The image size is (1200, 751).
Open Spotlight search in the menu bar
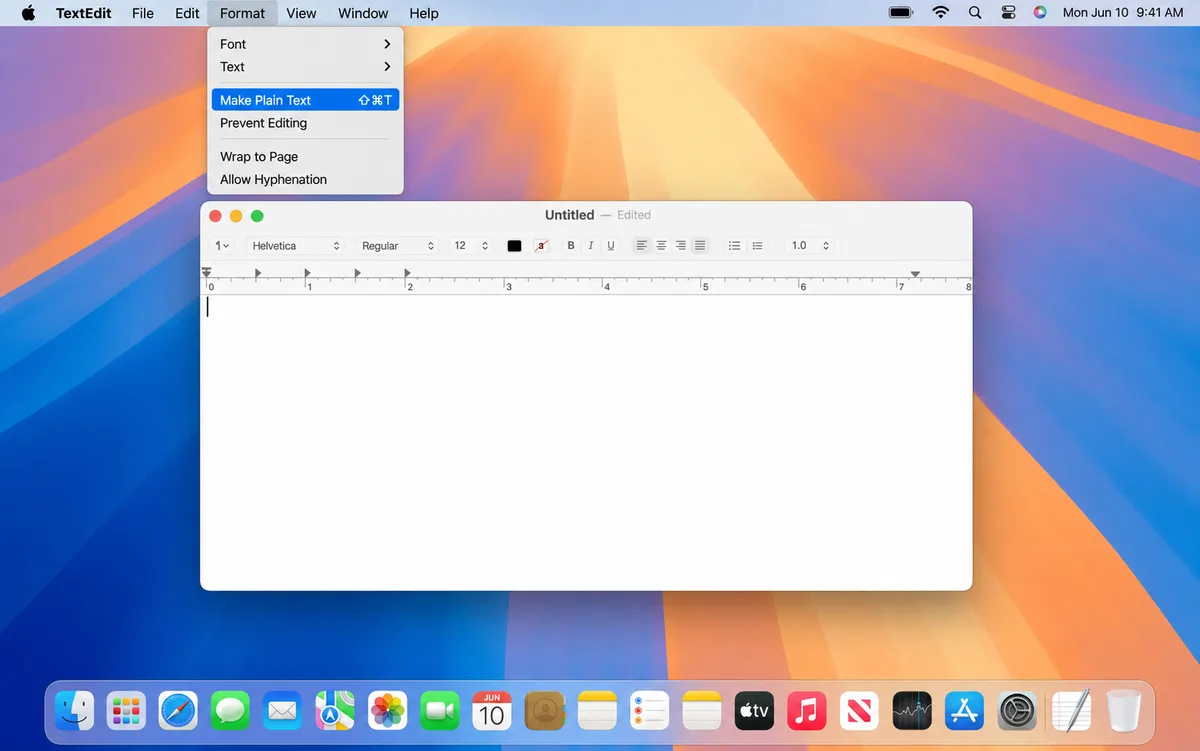[975, 13]
